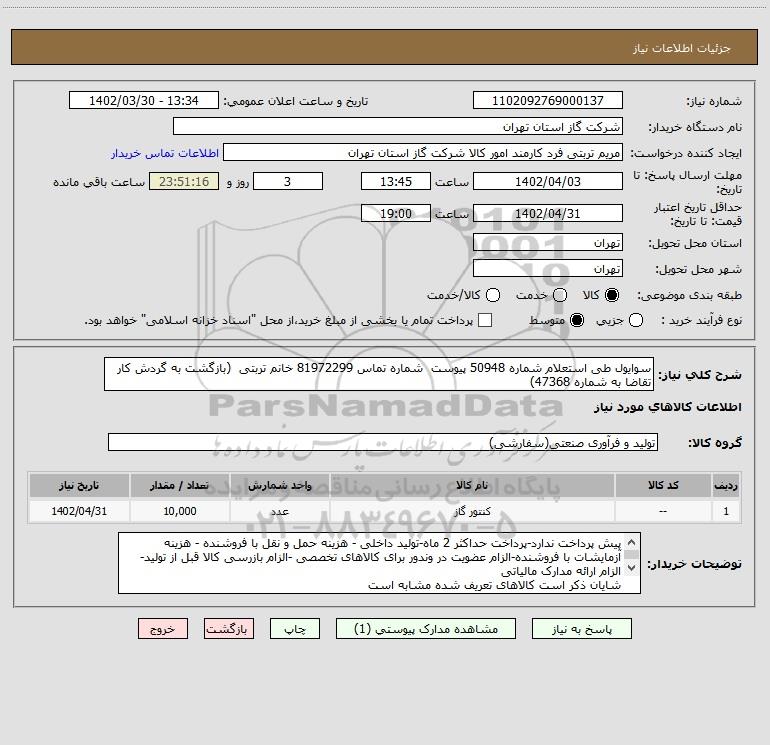Click the delivery province field تهران
770x745 pixels.
[x=548, y=243]
